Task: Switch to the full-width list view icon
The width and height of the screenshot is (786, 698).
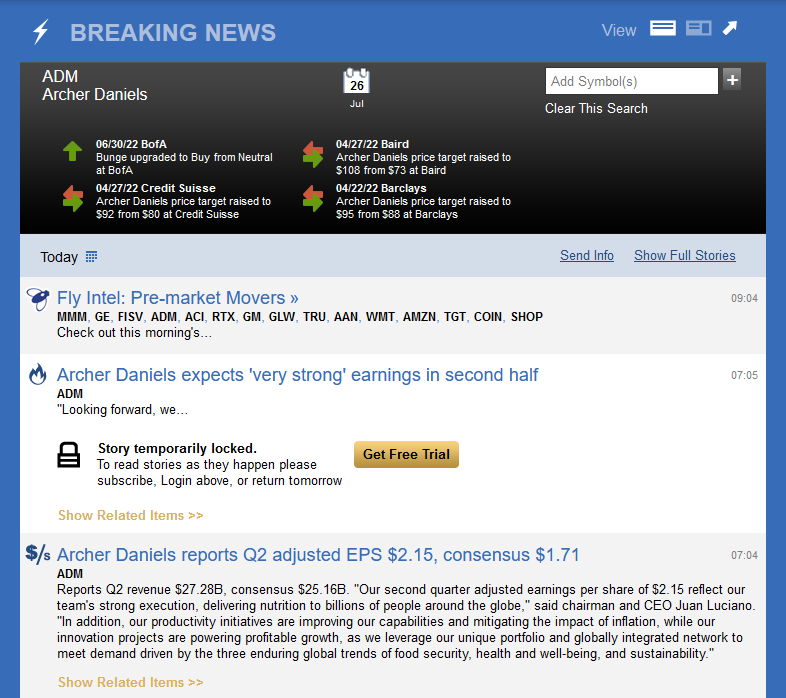Action: (663, 28)
